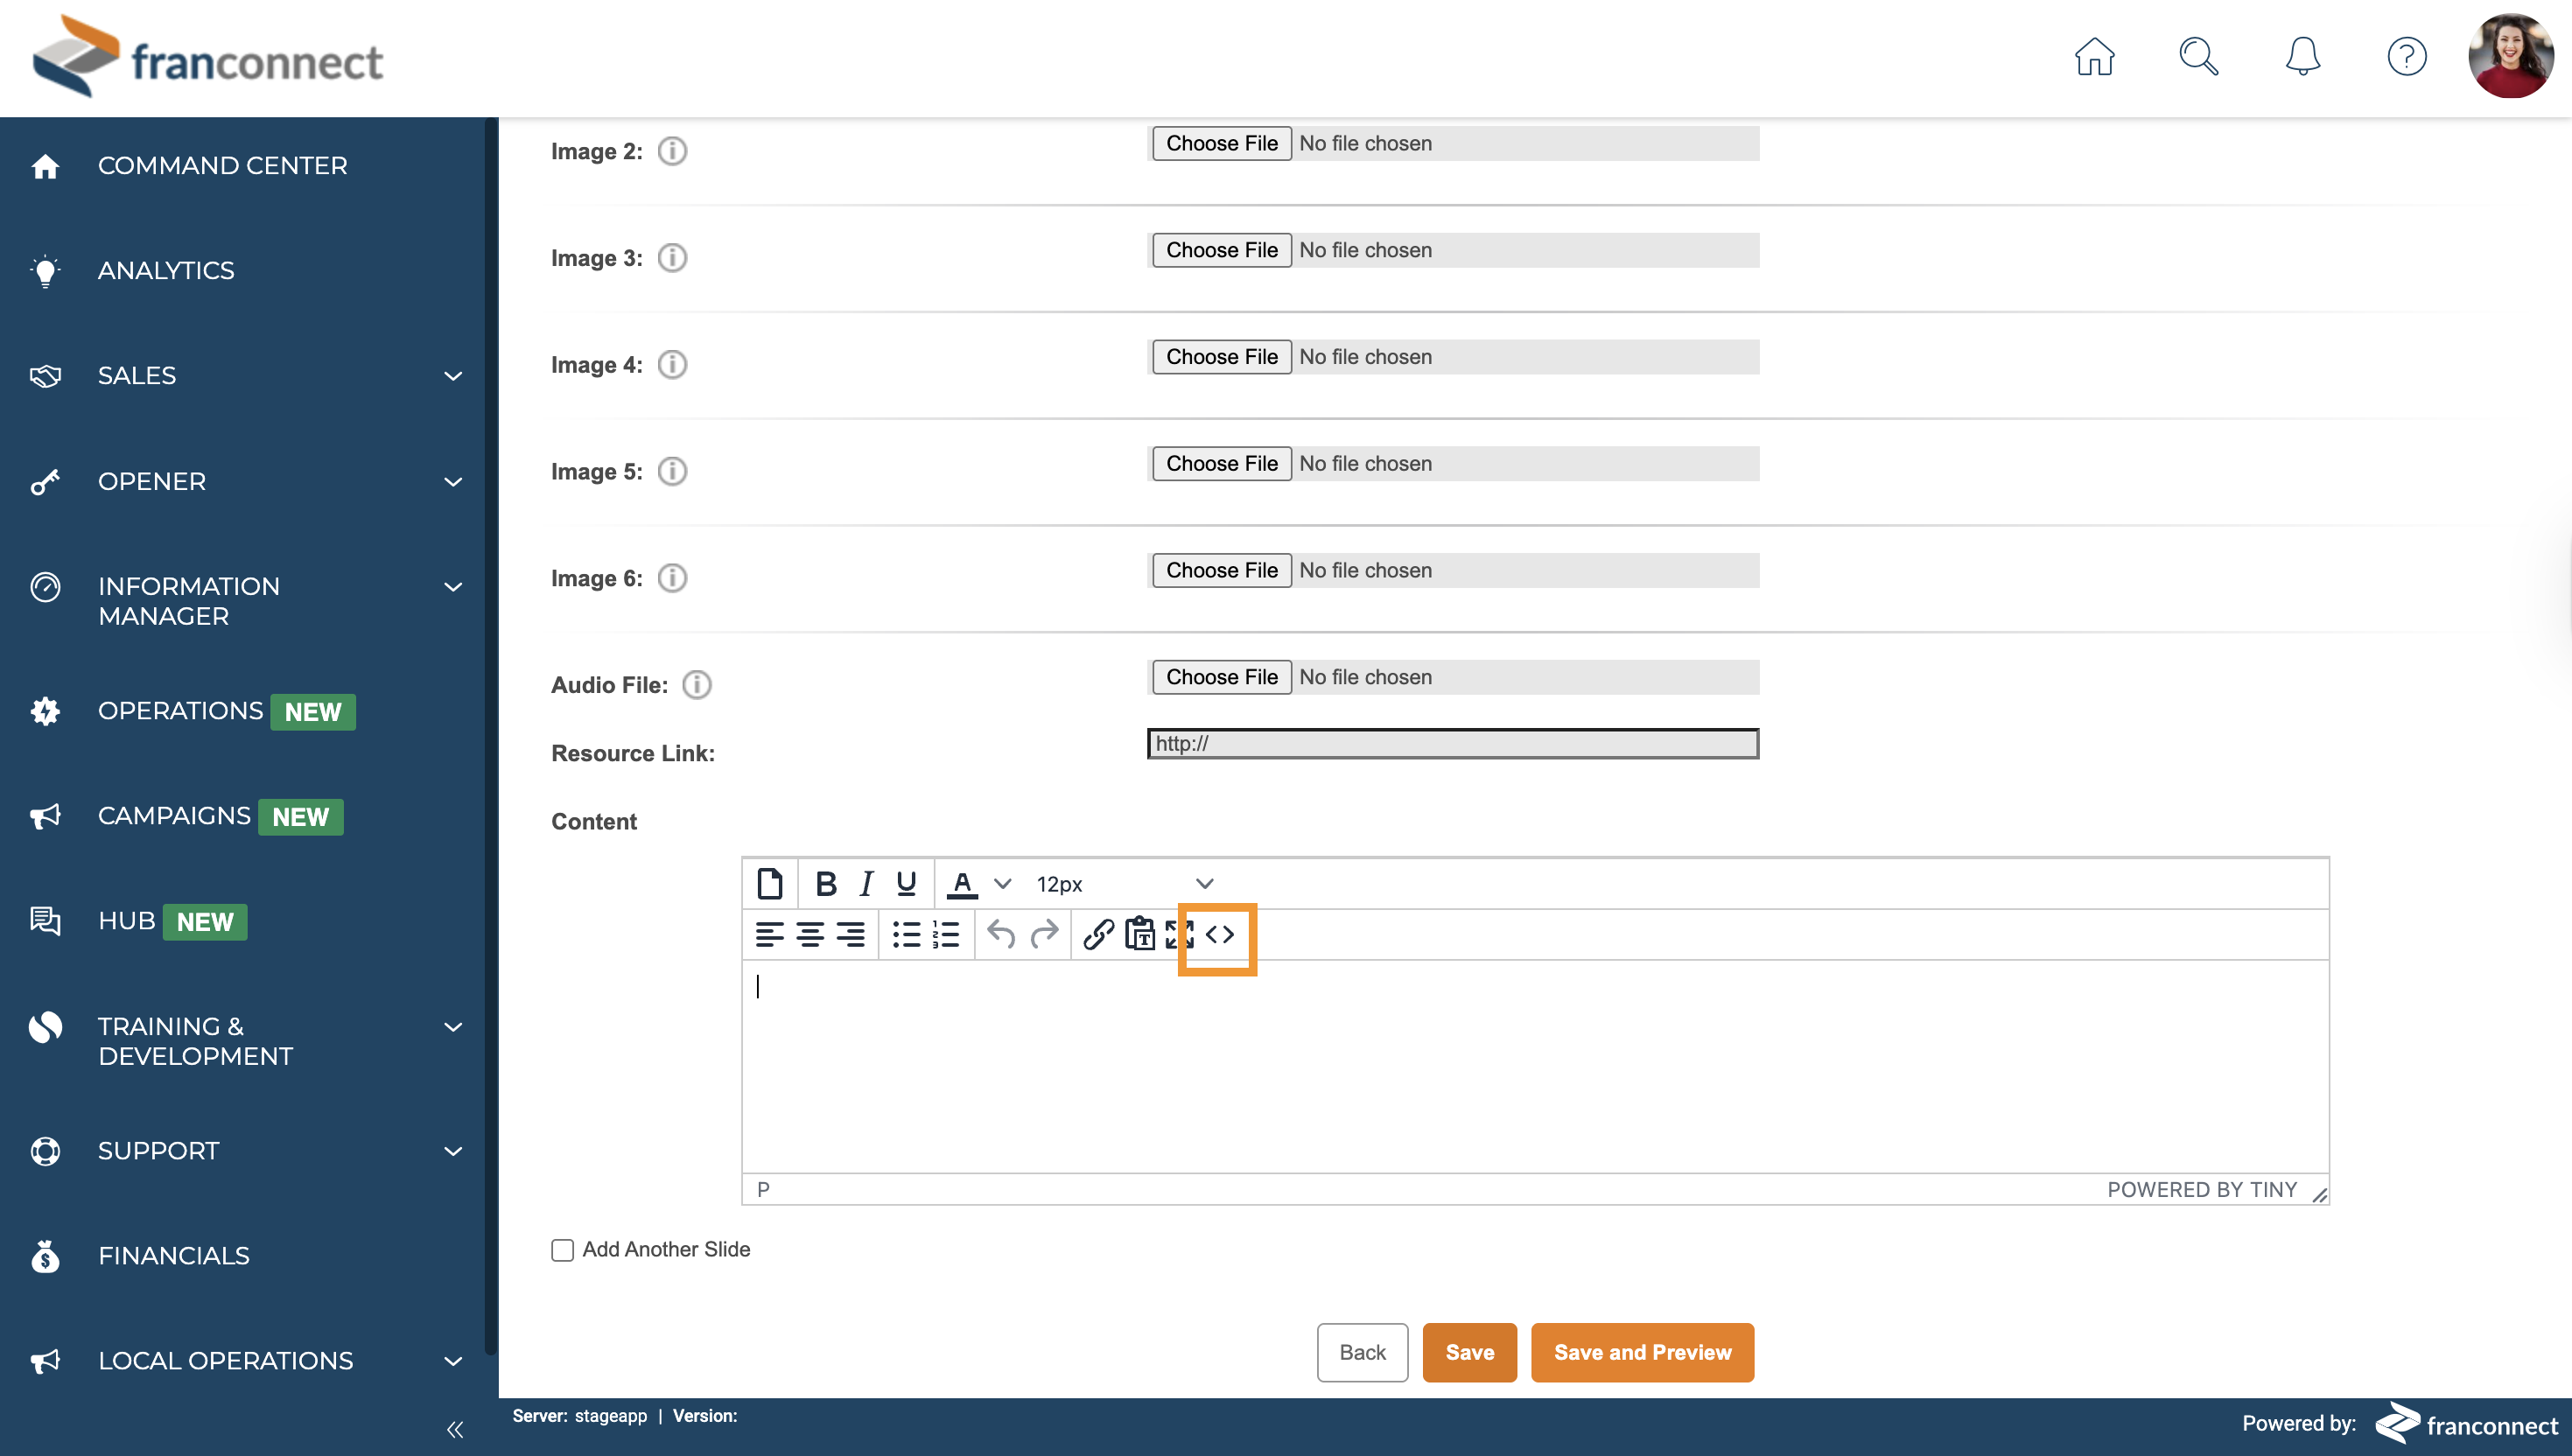This screenshot has height=1456, width=2572.
Task: Choose a file for Audio File
Action: coord(1221,677)
